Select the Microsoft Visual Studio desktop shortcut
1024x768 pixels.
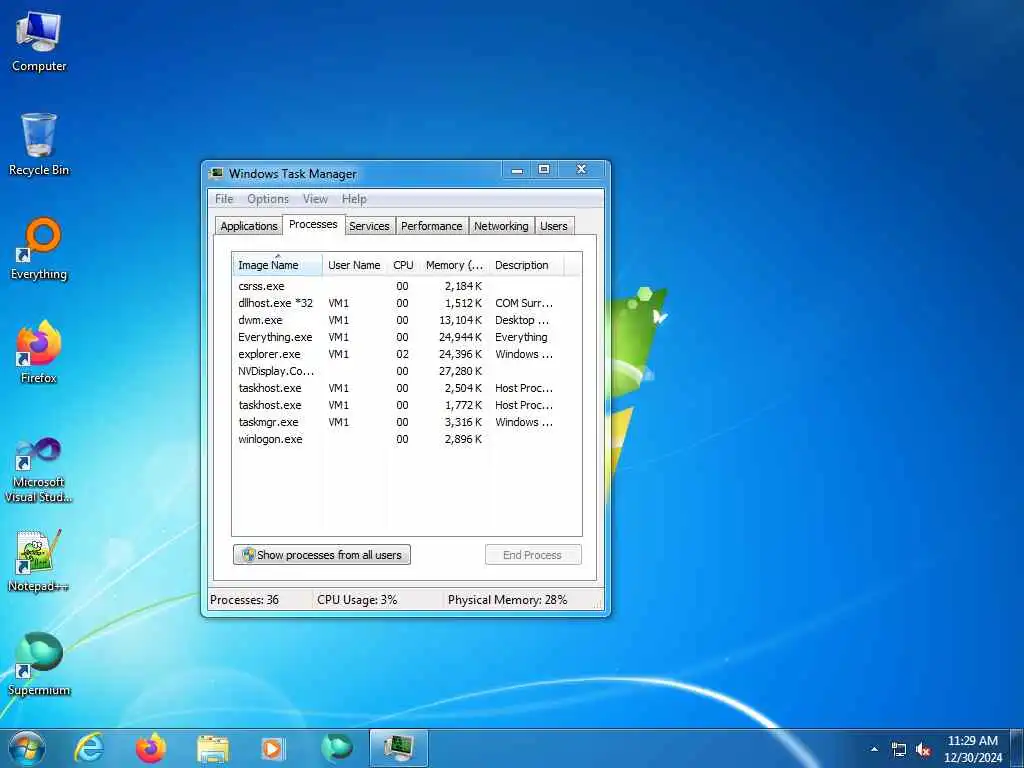pos(39,470)
